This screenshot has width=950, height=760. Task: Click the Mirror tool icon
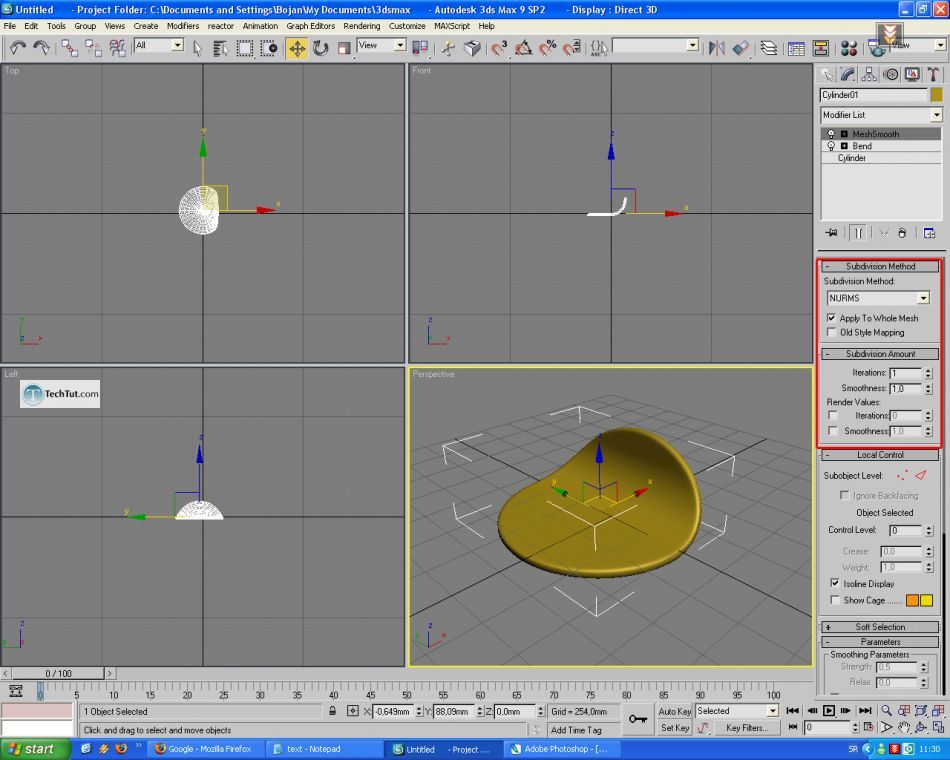pyautogui.click(x=716, y=47)
